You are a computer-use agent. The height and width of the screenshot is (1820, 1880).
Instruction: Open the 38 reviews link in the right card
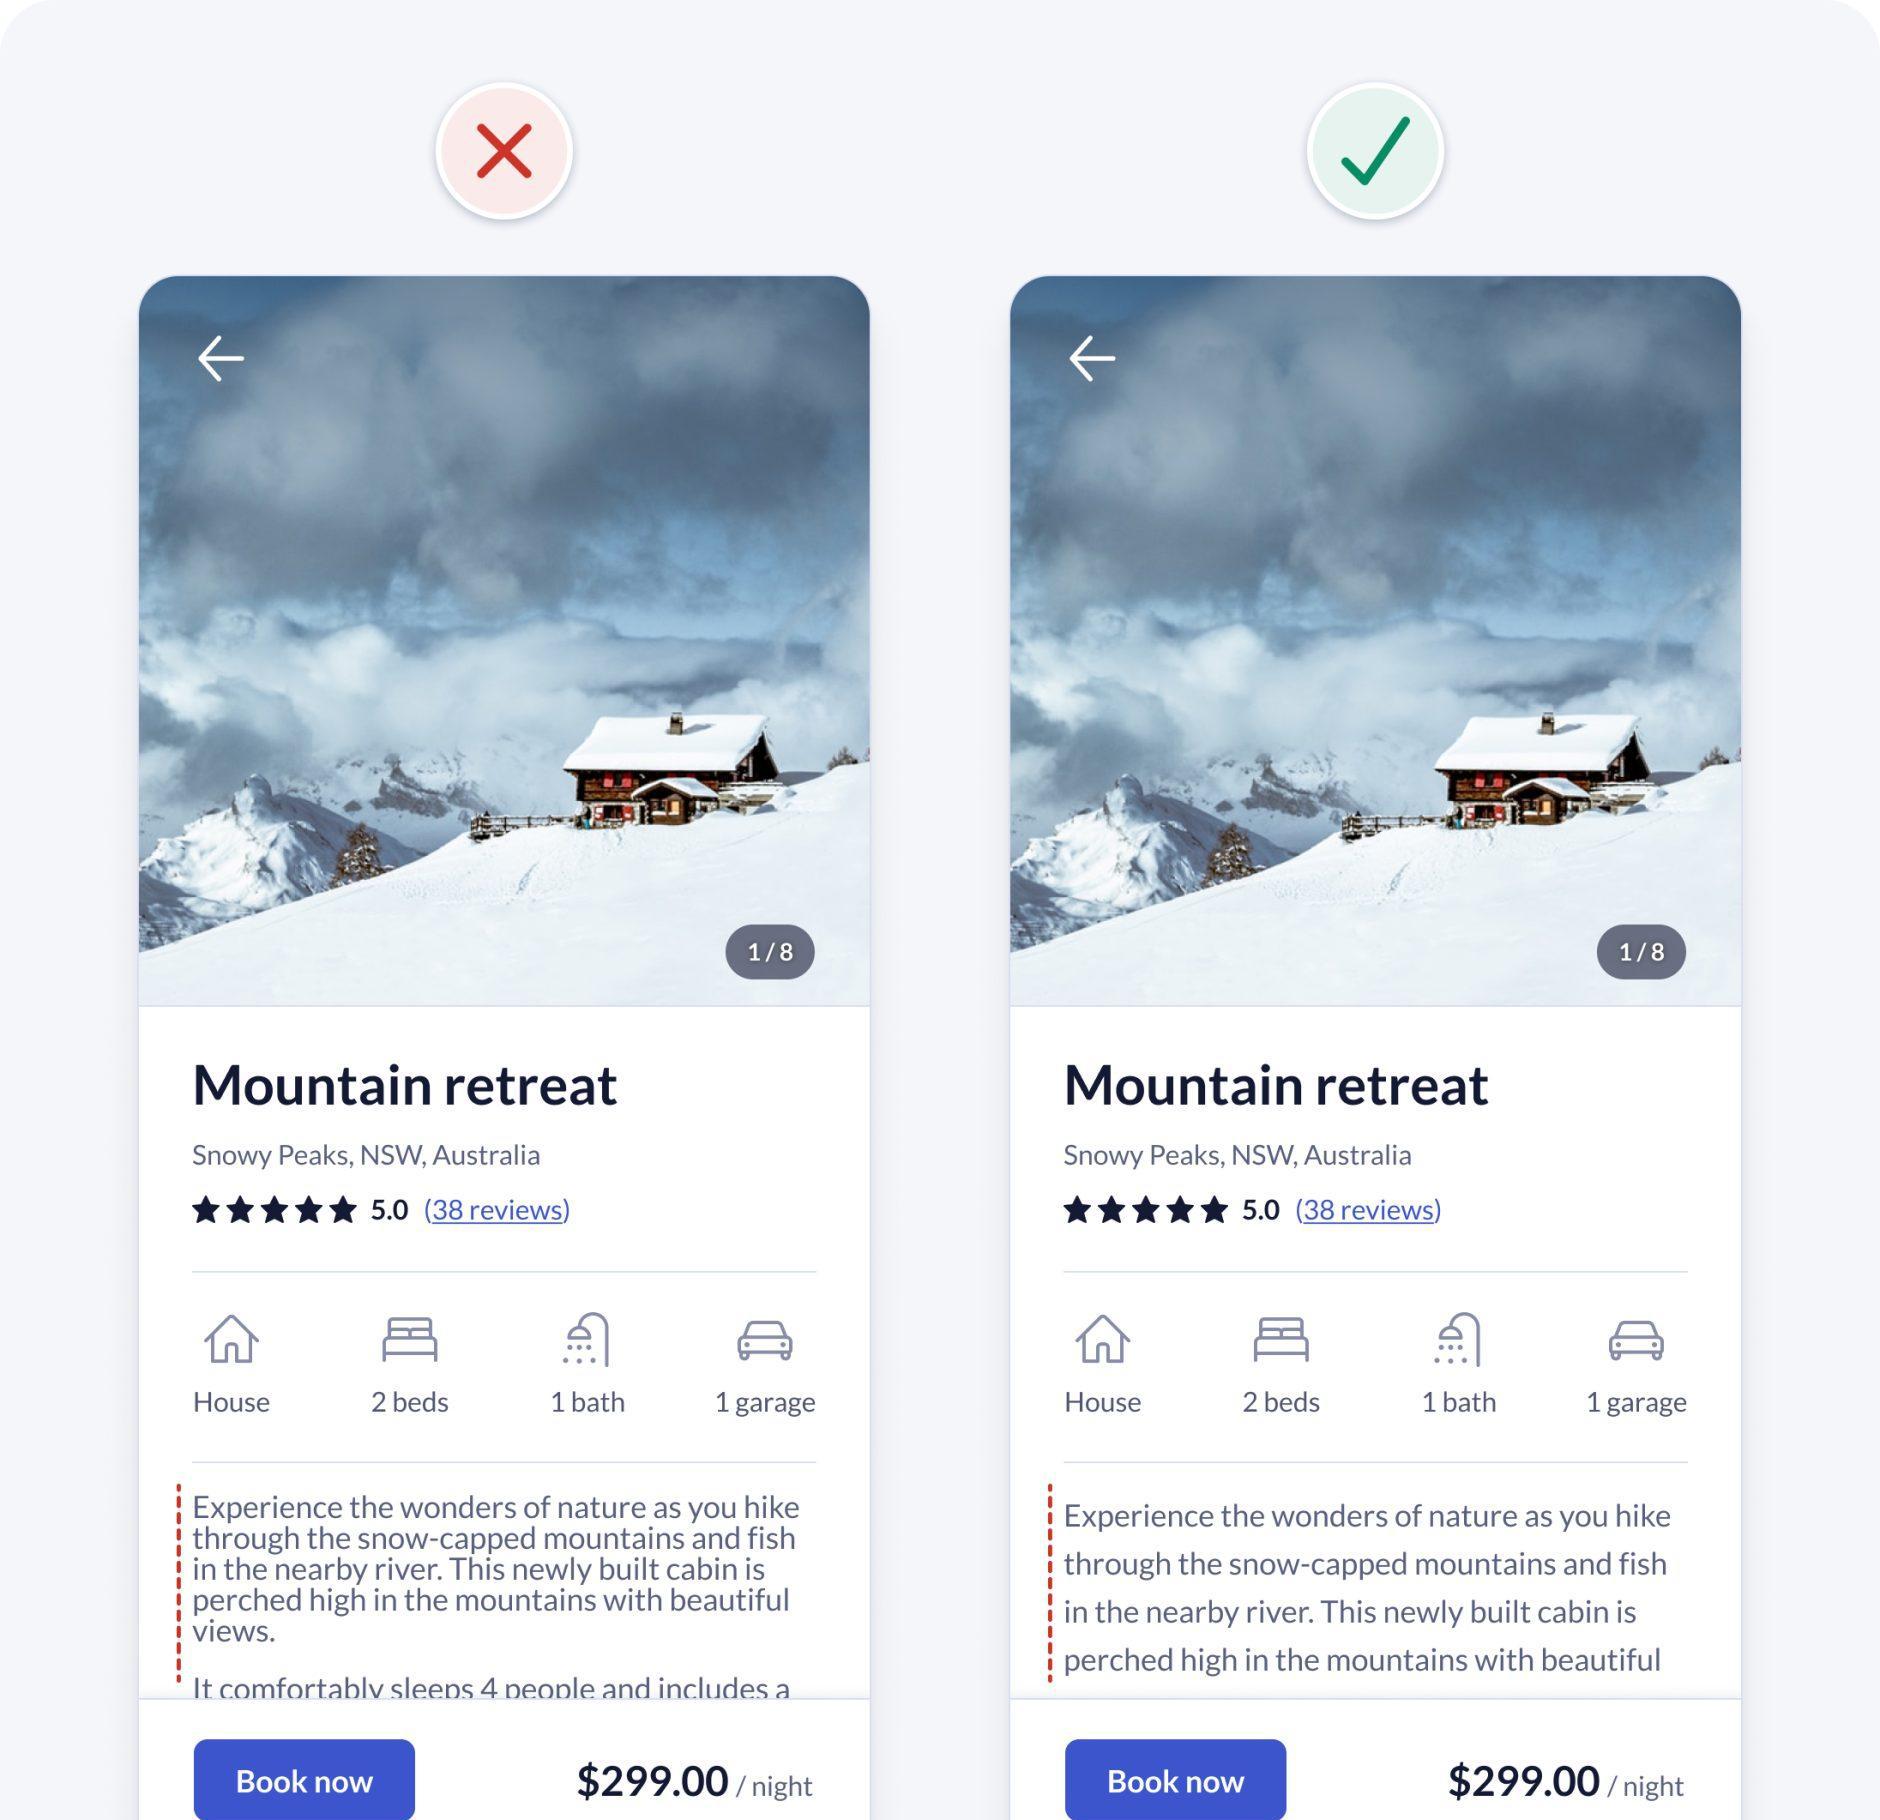tap(1368, 1210)
